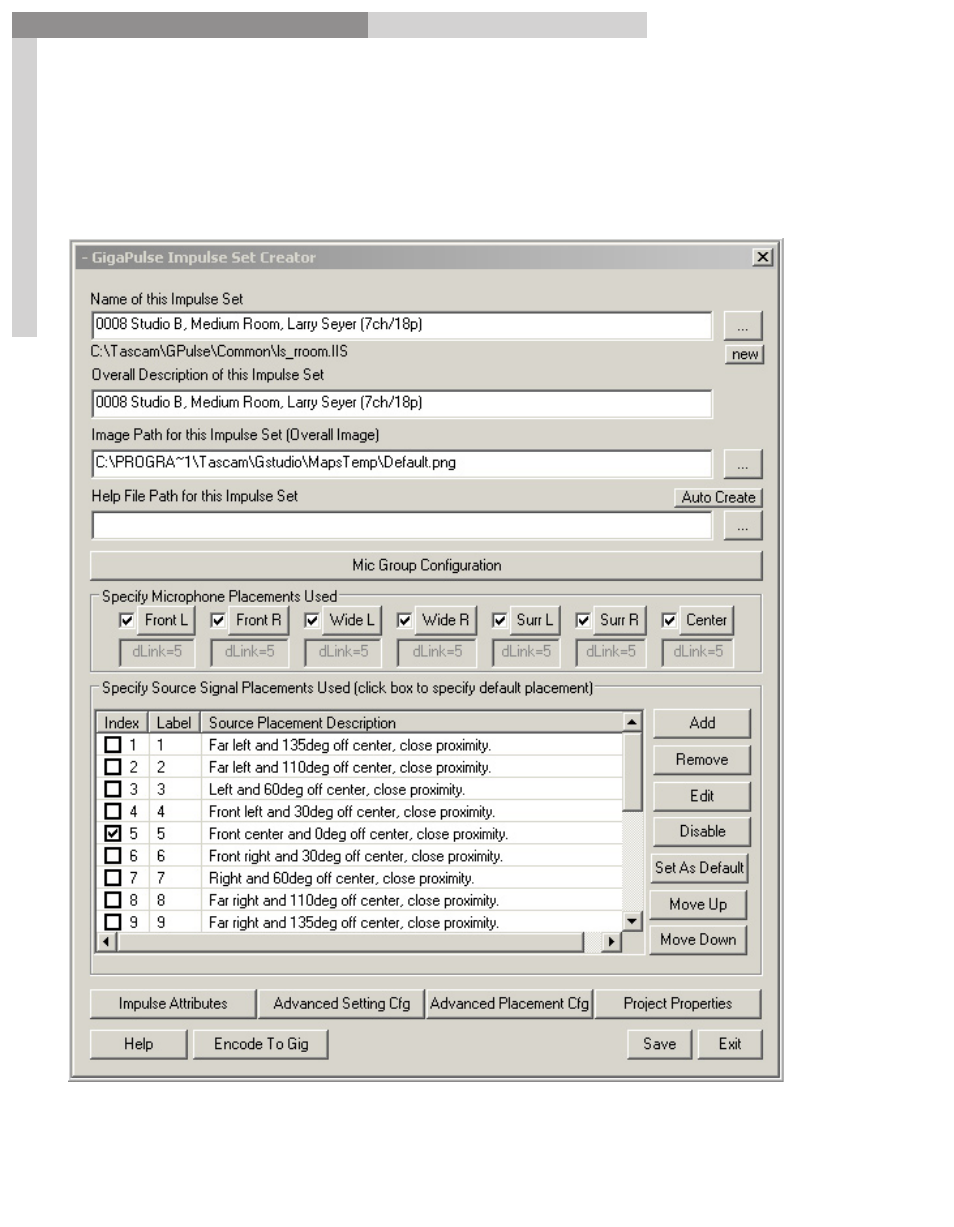
Task: Click the placement list down scroll arrow
Action: click(632, 921)
